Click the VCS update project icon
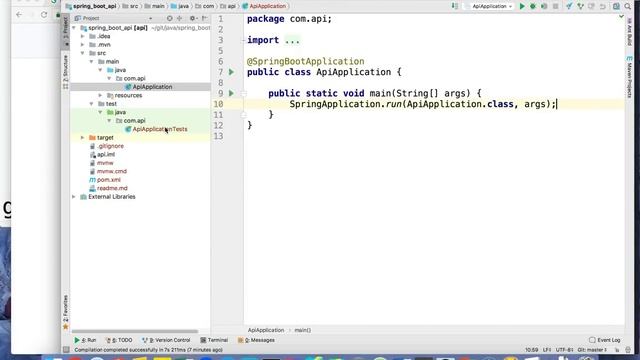The image size is (640, 360). click(x=569, y=6)
